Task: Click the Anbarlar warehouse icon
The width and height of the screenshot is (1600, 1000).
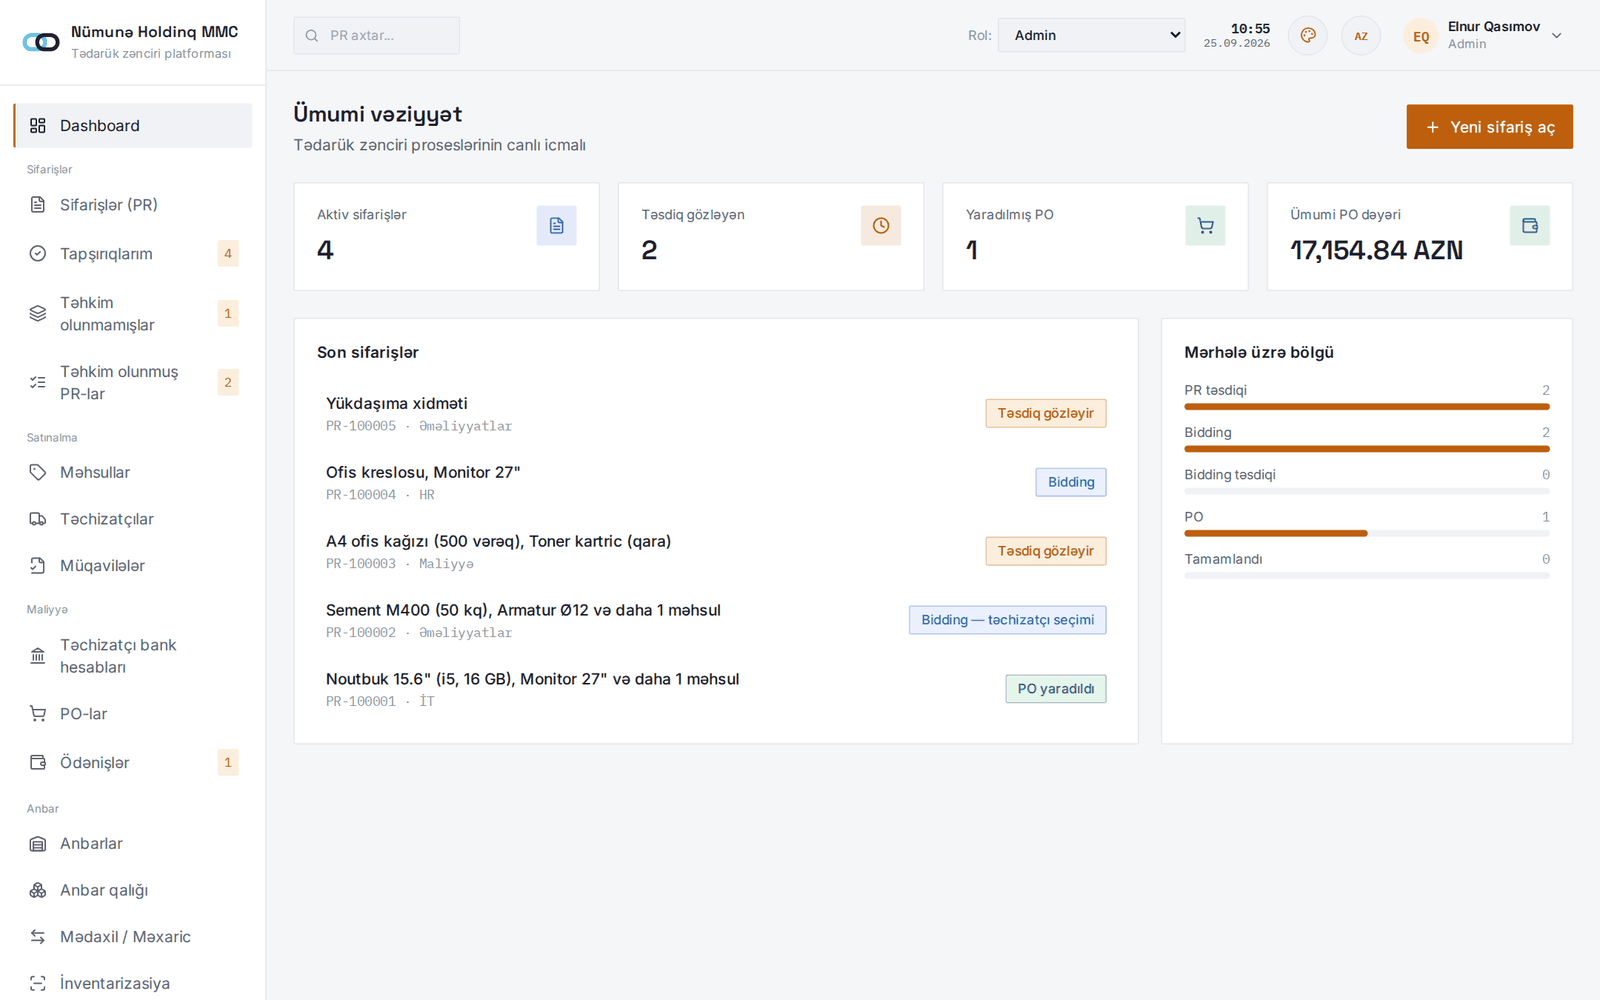Action: [38, 844]
